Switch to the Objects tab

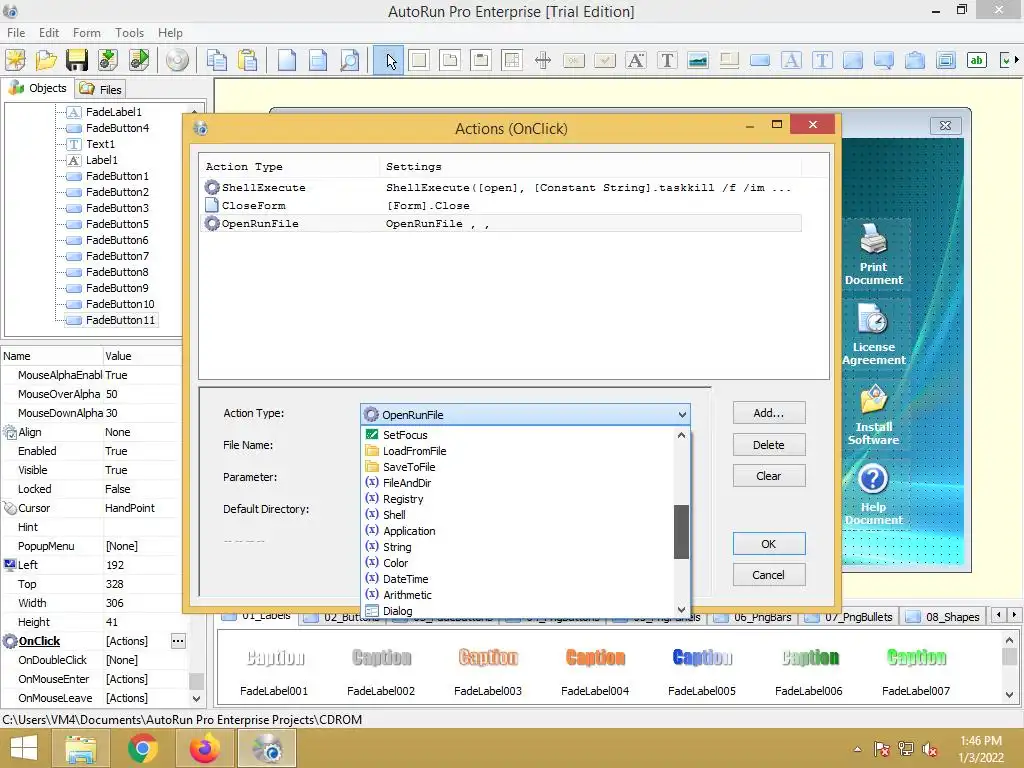tap(38, 88)
